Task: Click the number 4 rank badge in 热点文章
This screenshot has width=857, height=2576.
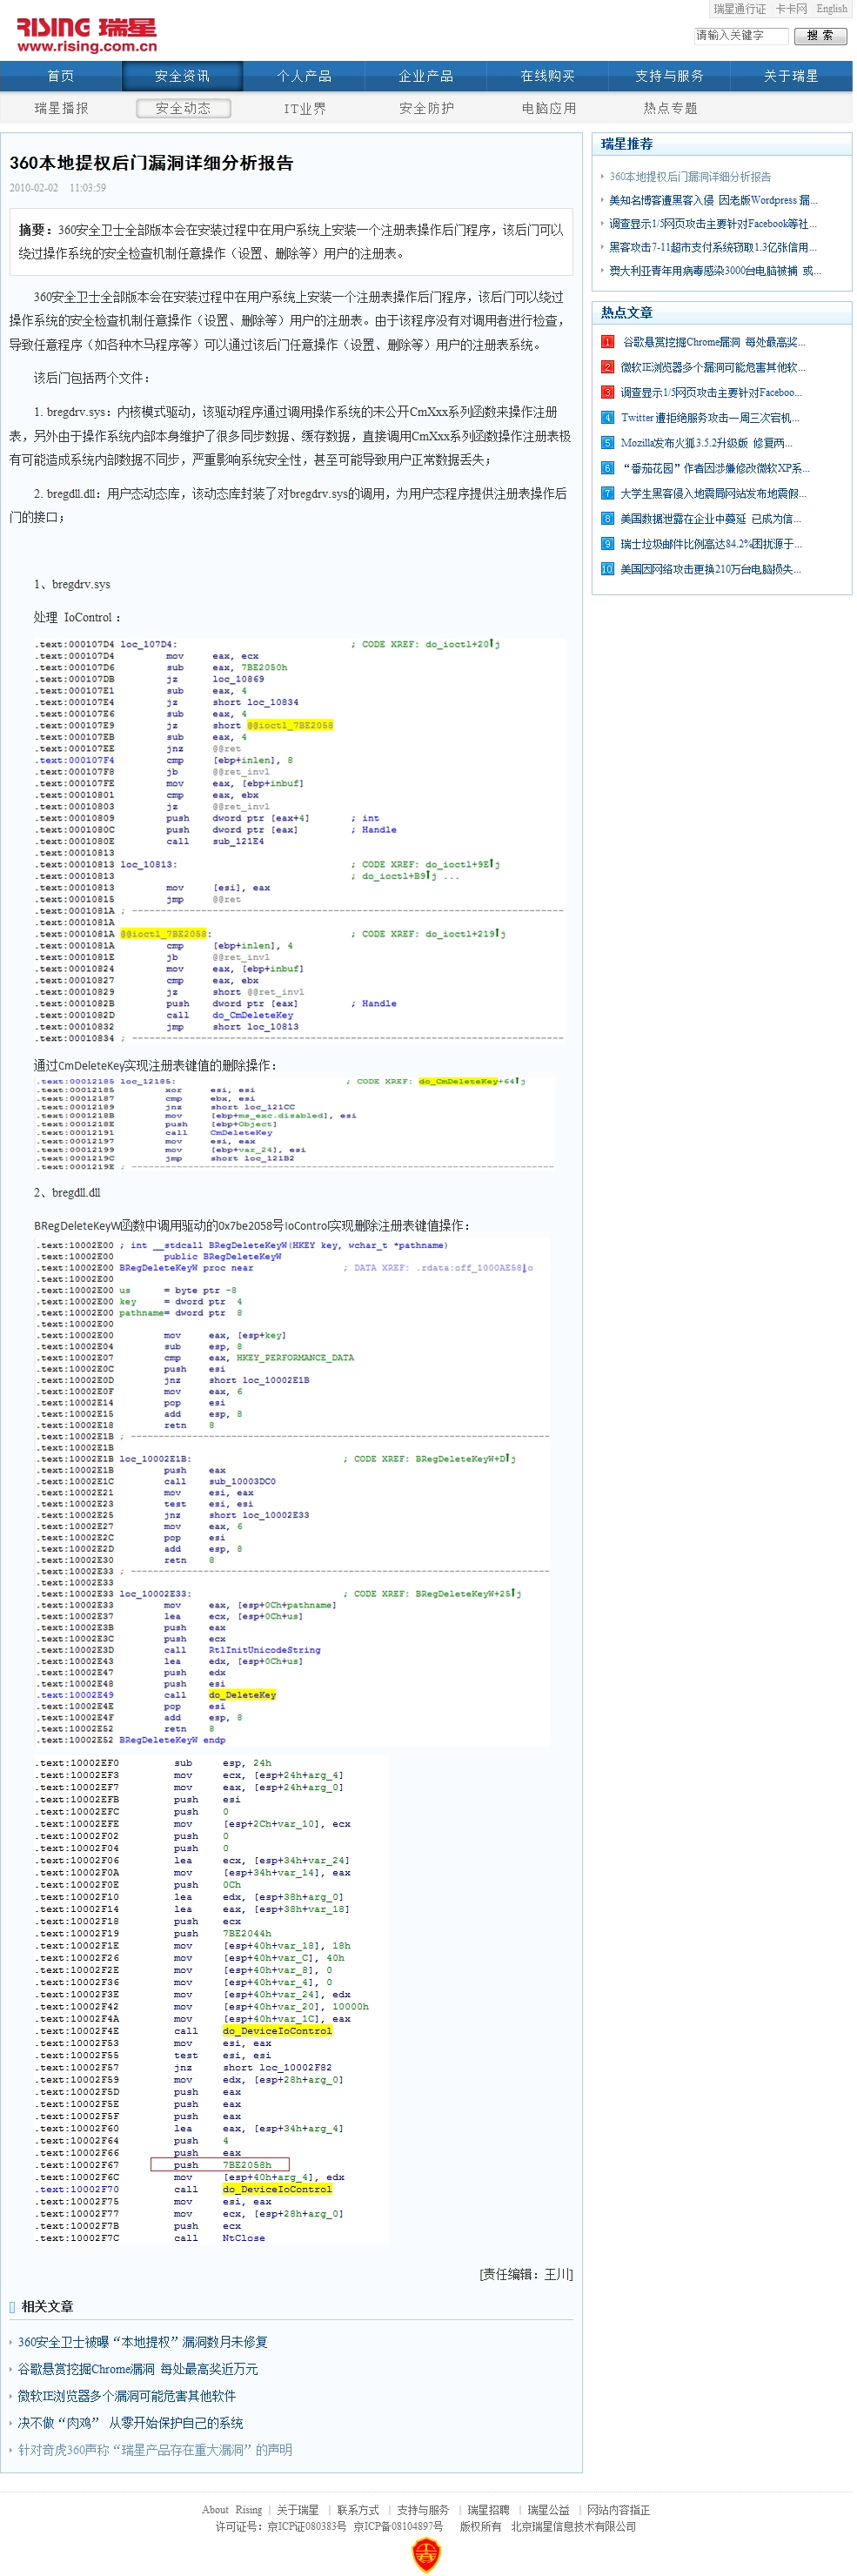Action: click(607, 418)
